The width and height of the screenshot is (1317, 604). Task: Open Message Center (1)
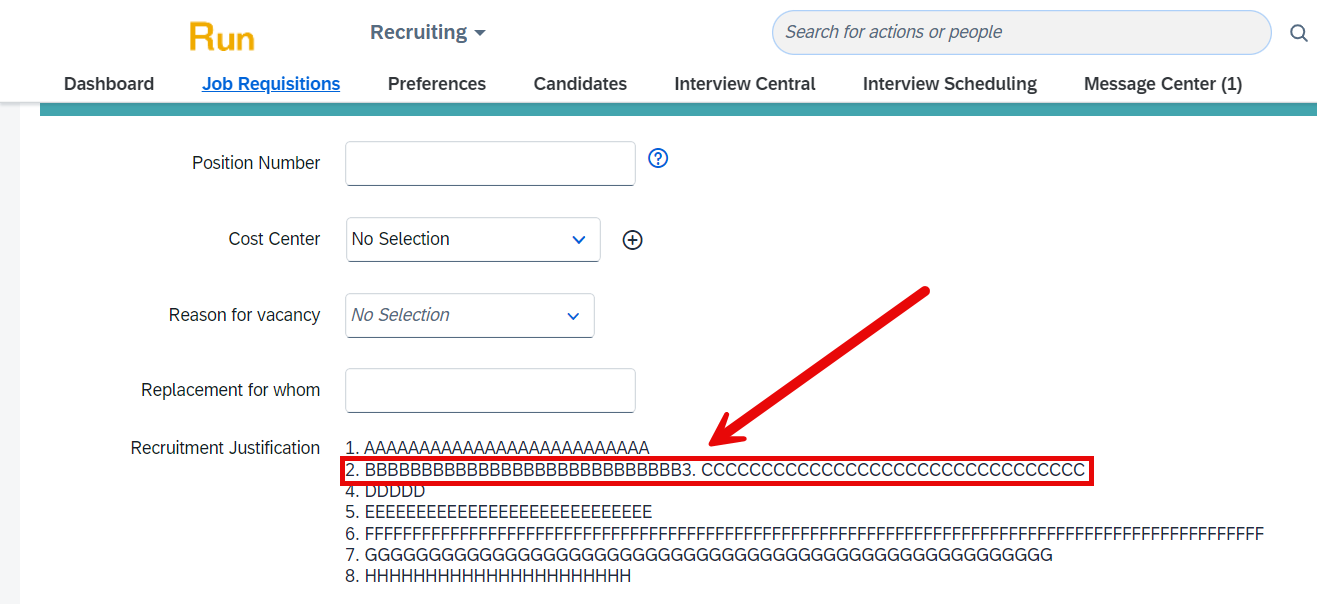pos(1163,84)
